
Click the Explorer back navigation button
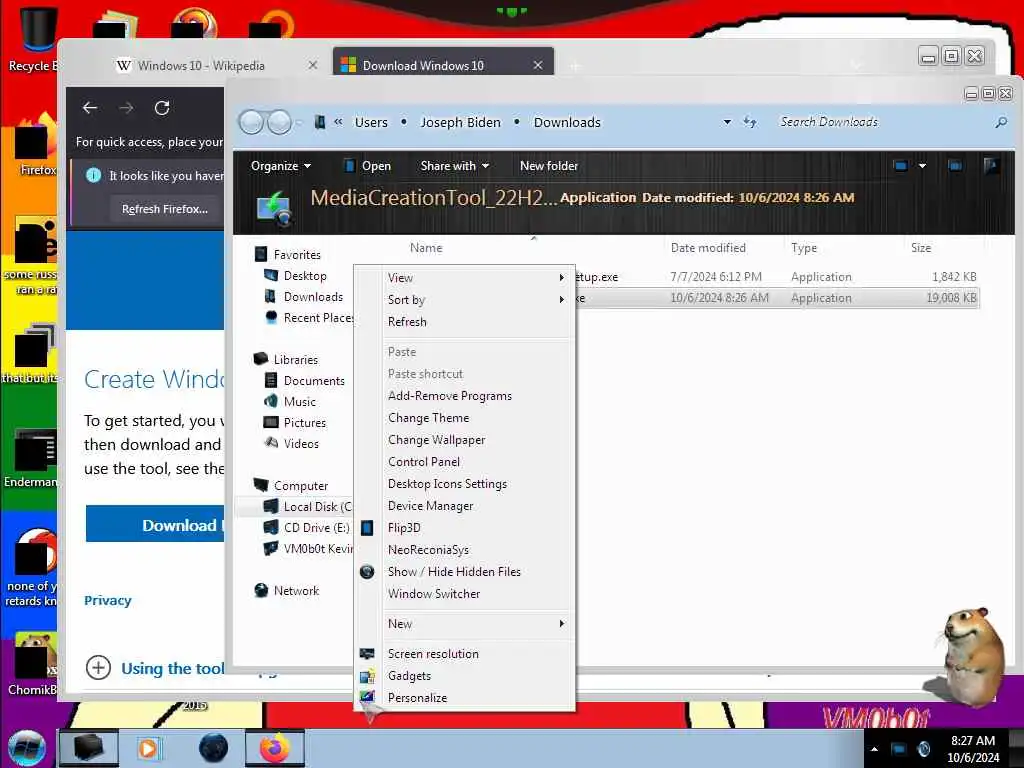pos(251,122)
